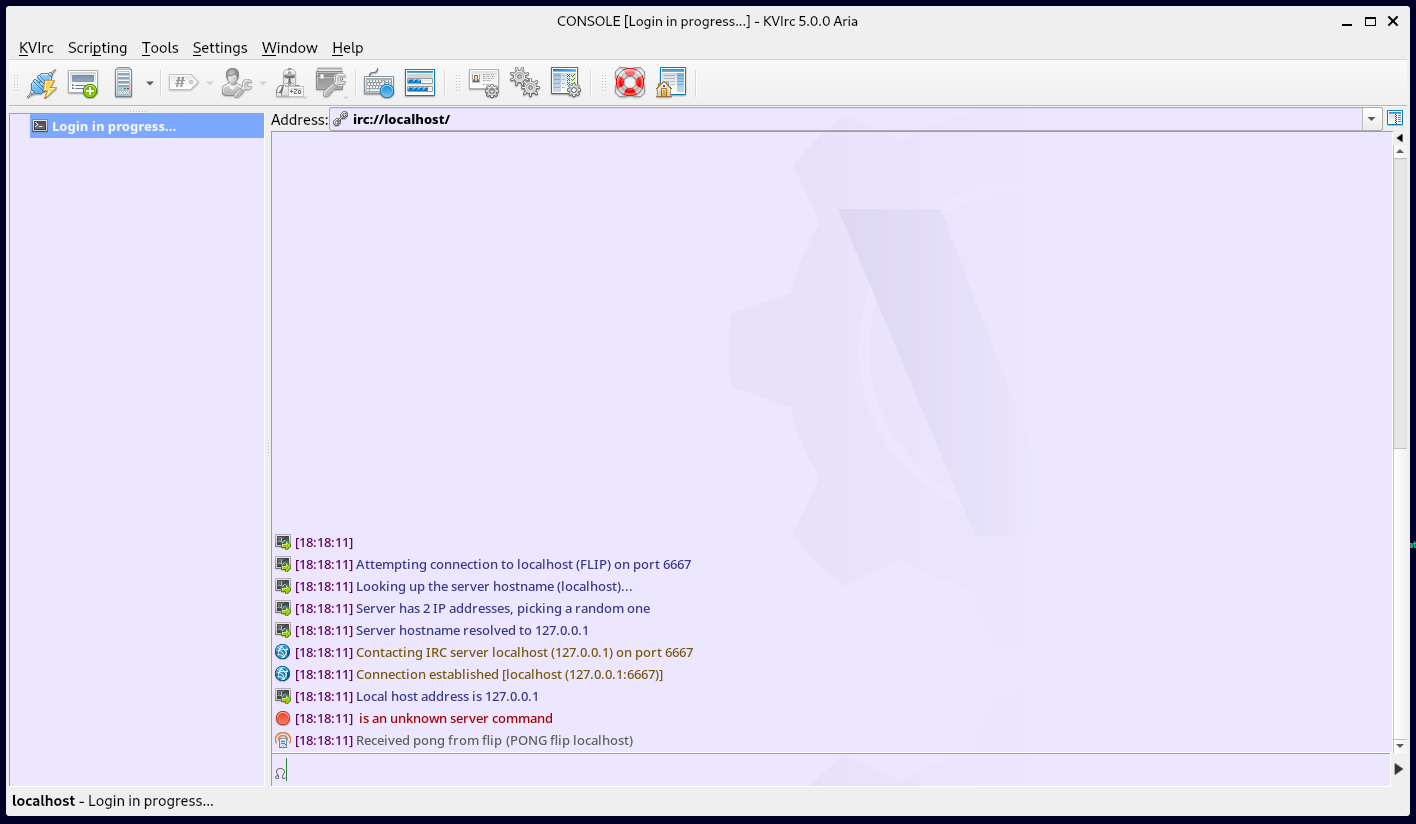
Task: Select the 'Login in progress...' console entry
Action: point(147,126)
